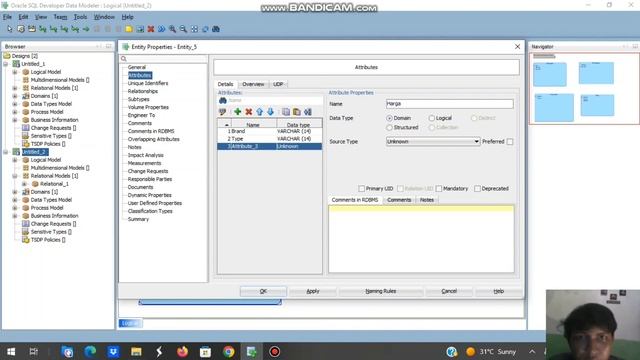Click the attribute properties icon beside paste
Image resolution: width=640 pixels, height=360 pixels.
click(308, 111)
